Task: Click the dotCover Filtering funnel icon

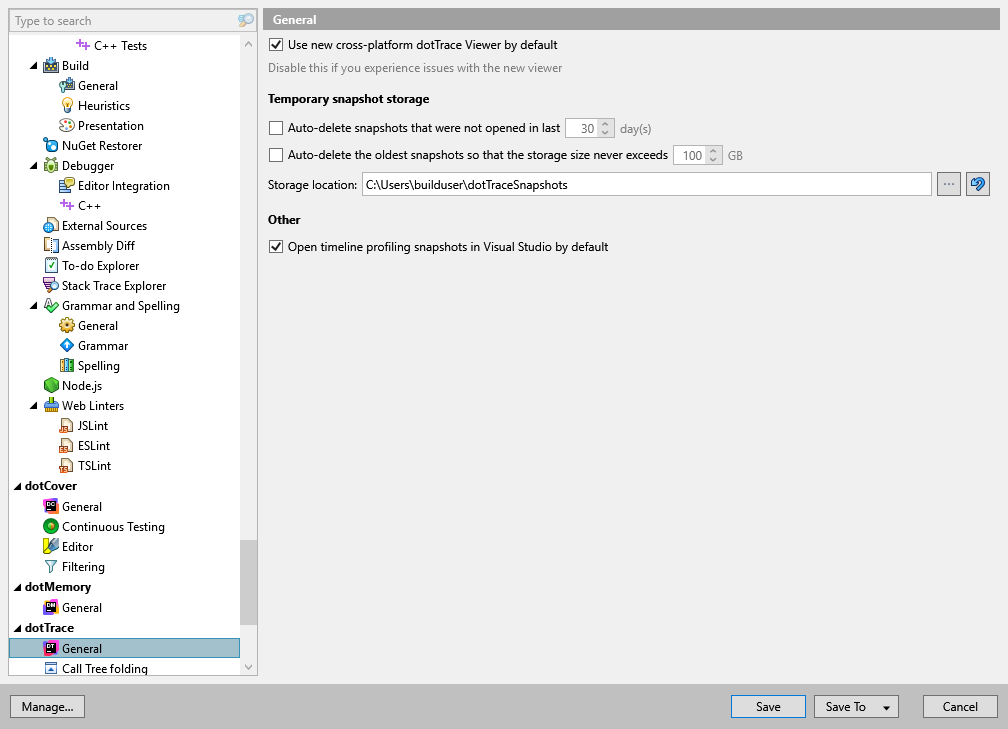Action: [51, 566]
